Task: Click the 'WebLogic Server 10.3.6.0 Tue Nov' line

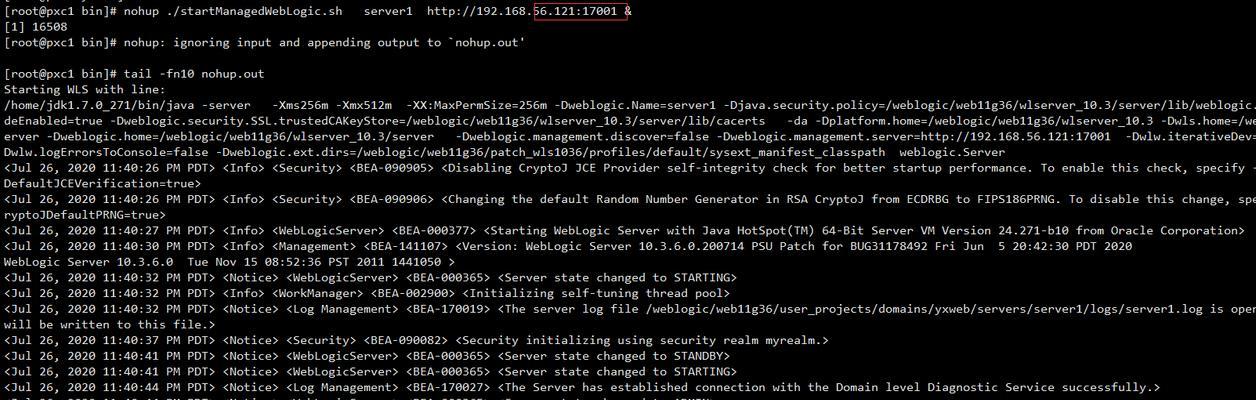Action: coord(229,262)
